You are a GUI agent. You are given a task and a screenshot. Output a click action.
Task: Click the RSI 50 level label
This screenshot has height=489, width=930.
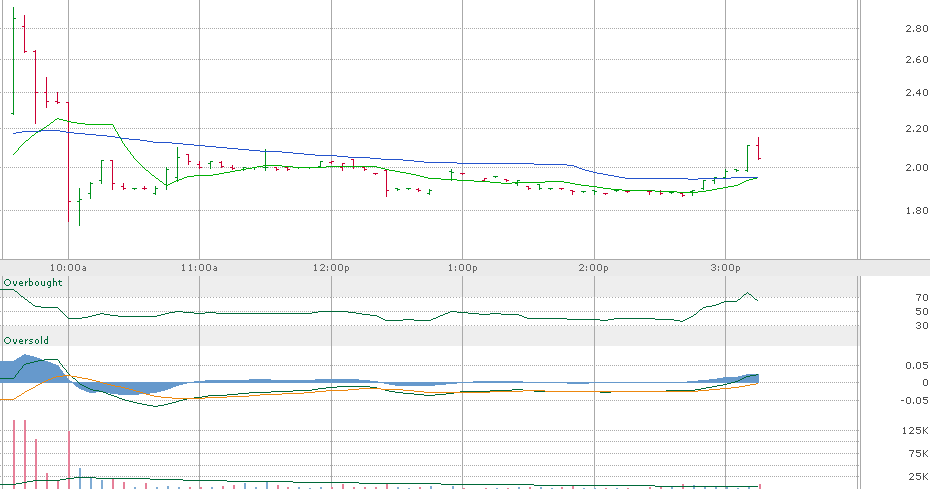922,312
